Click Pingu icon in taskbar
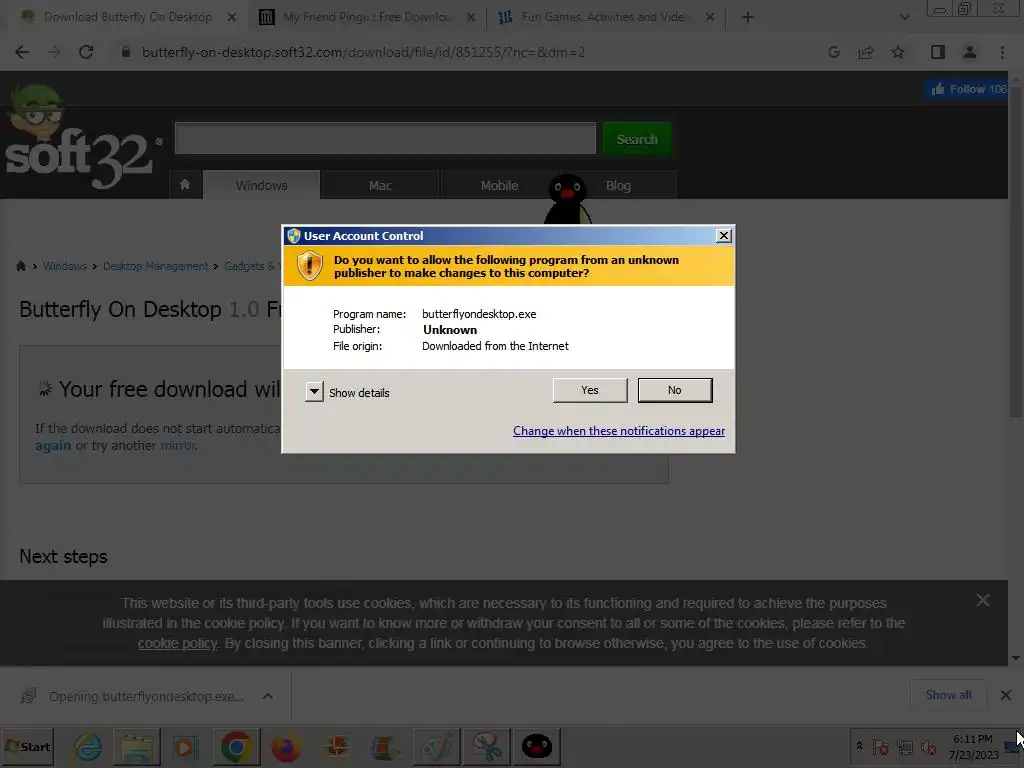The width and height of the screenshot is (1024, 768). (537, 746)
